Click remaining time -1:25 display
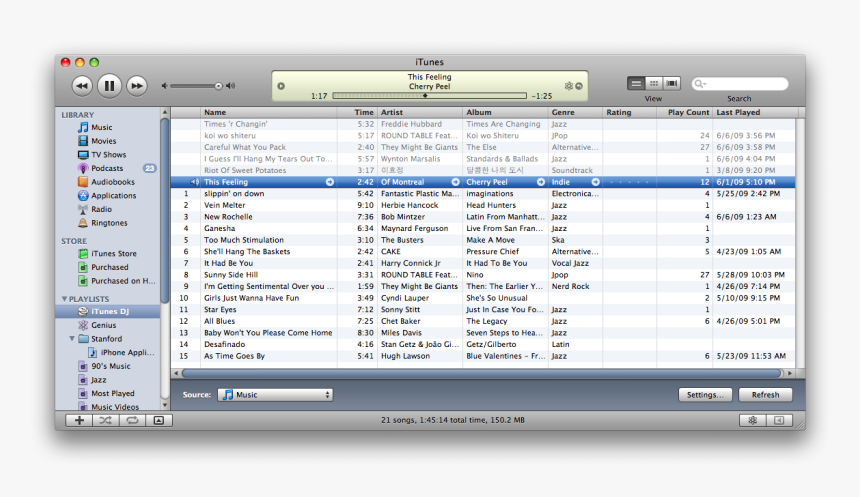860x497 pixels. coord(542,96)
